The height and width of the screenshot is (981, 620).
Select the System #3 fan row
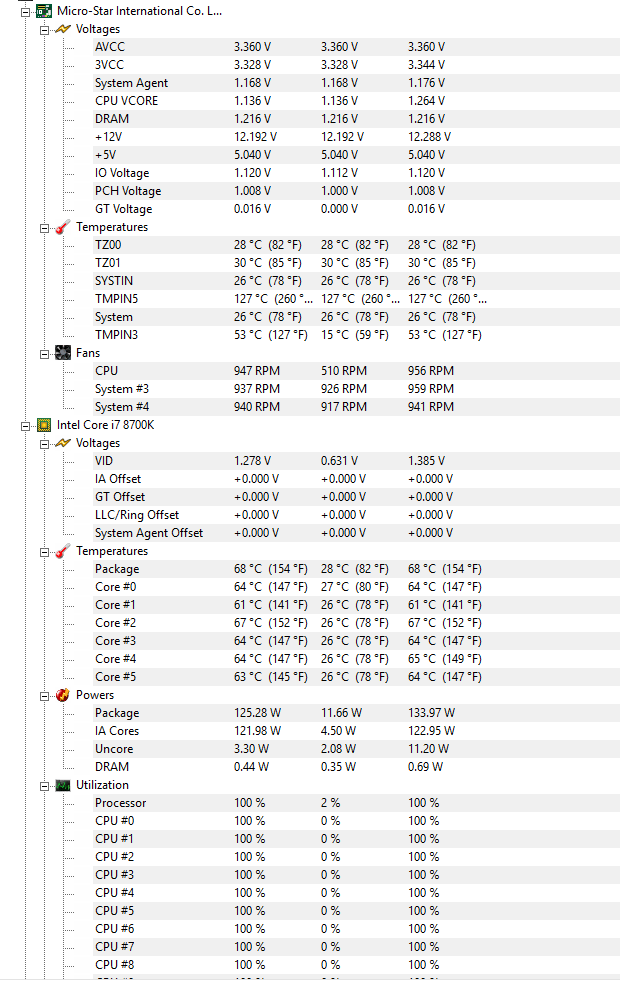click(x=357, y=389)
